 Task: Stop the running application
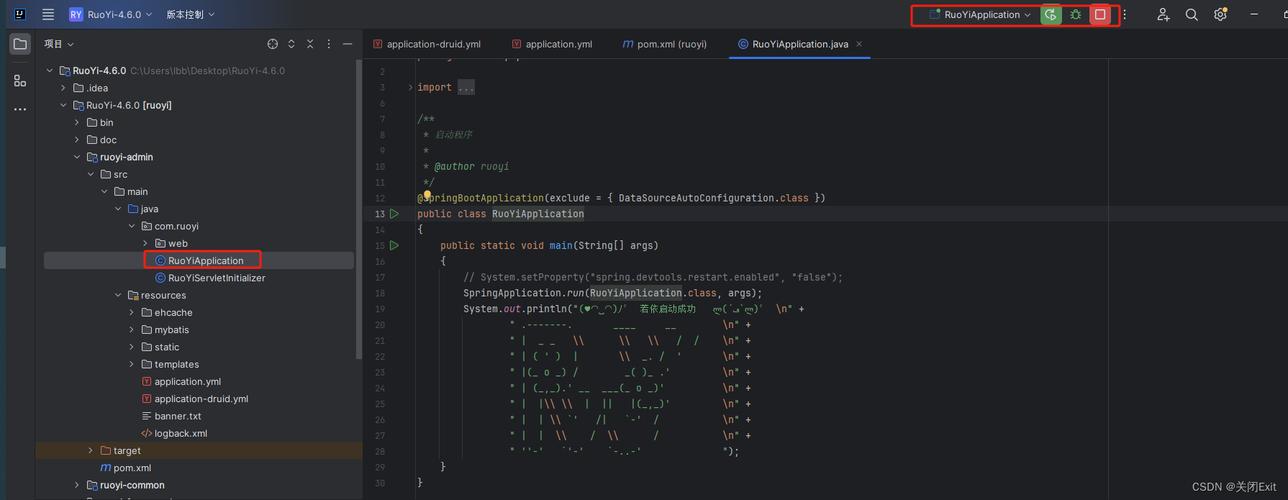1100,15
